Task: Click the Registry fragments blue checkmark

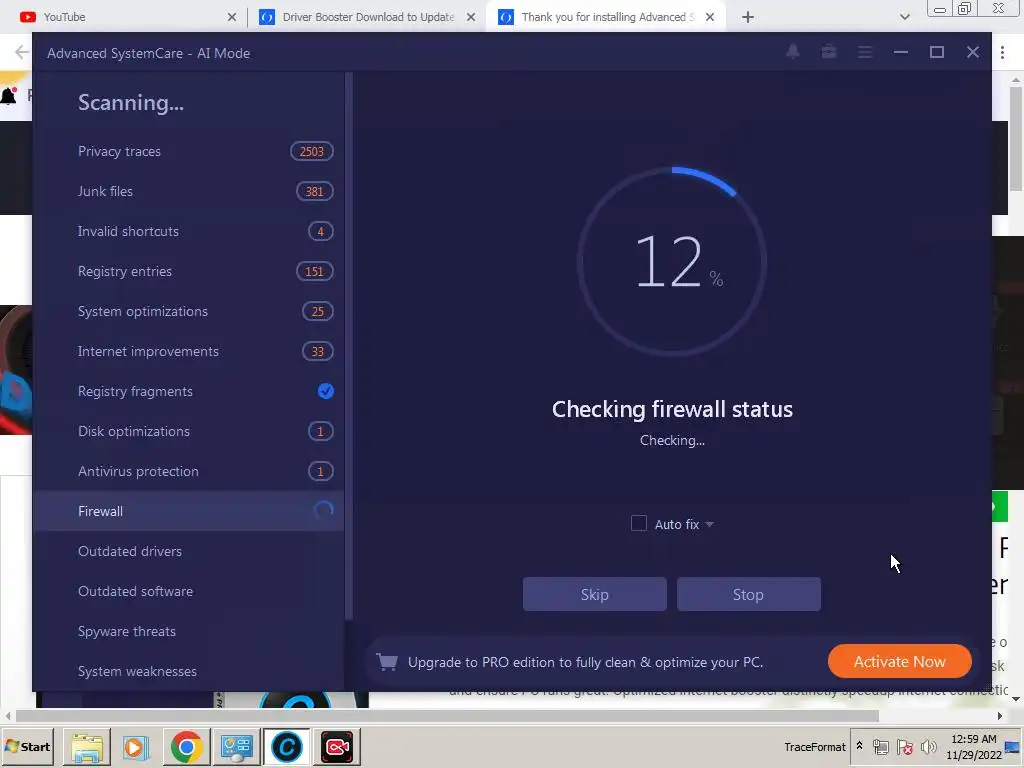Action: coord(325,391)
